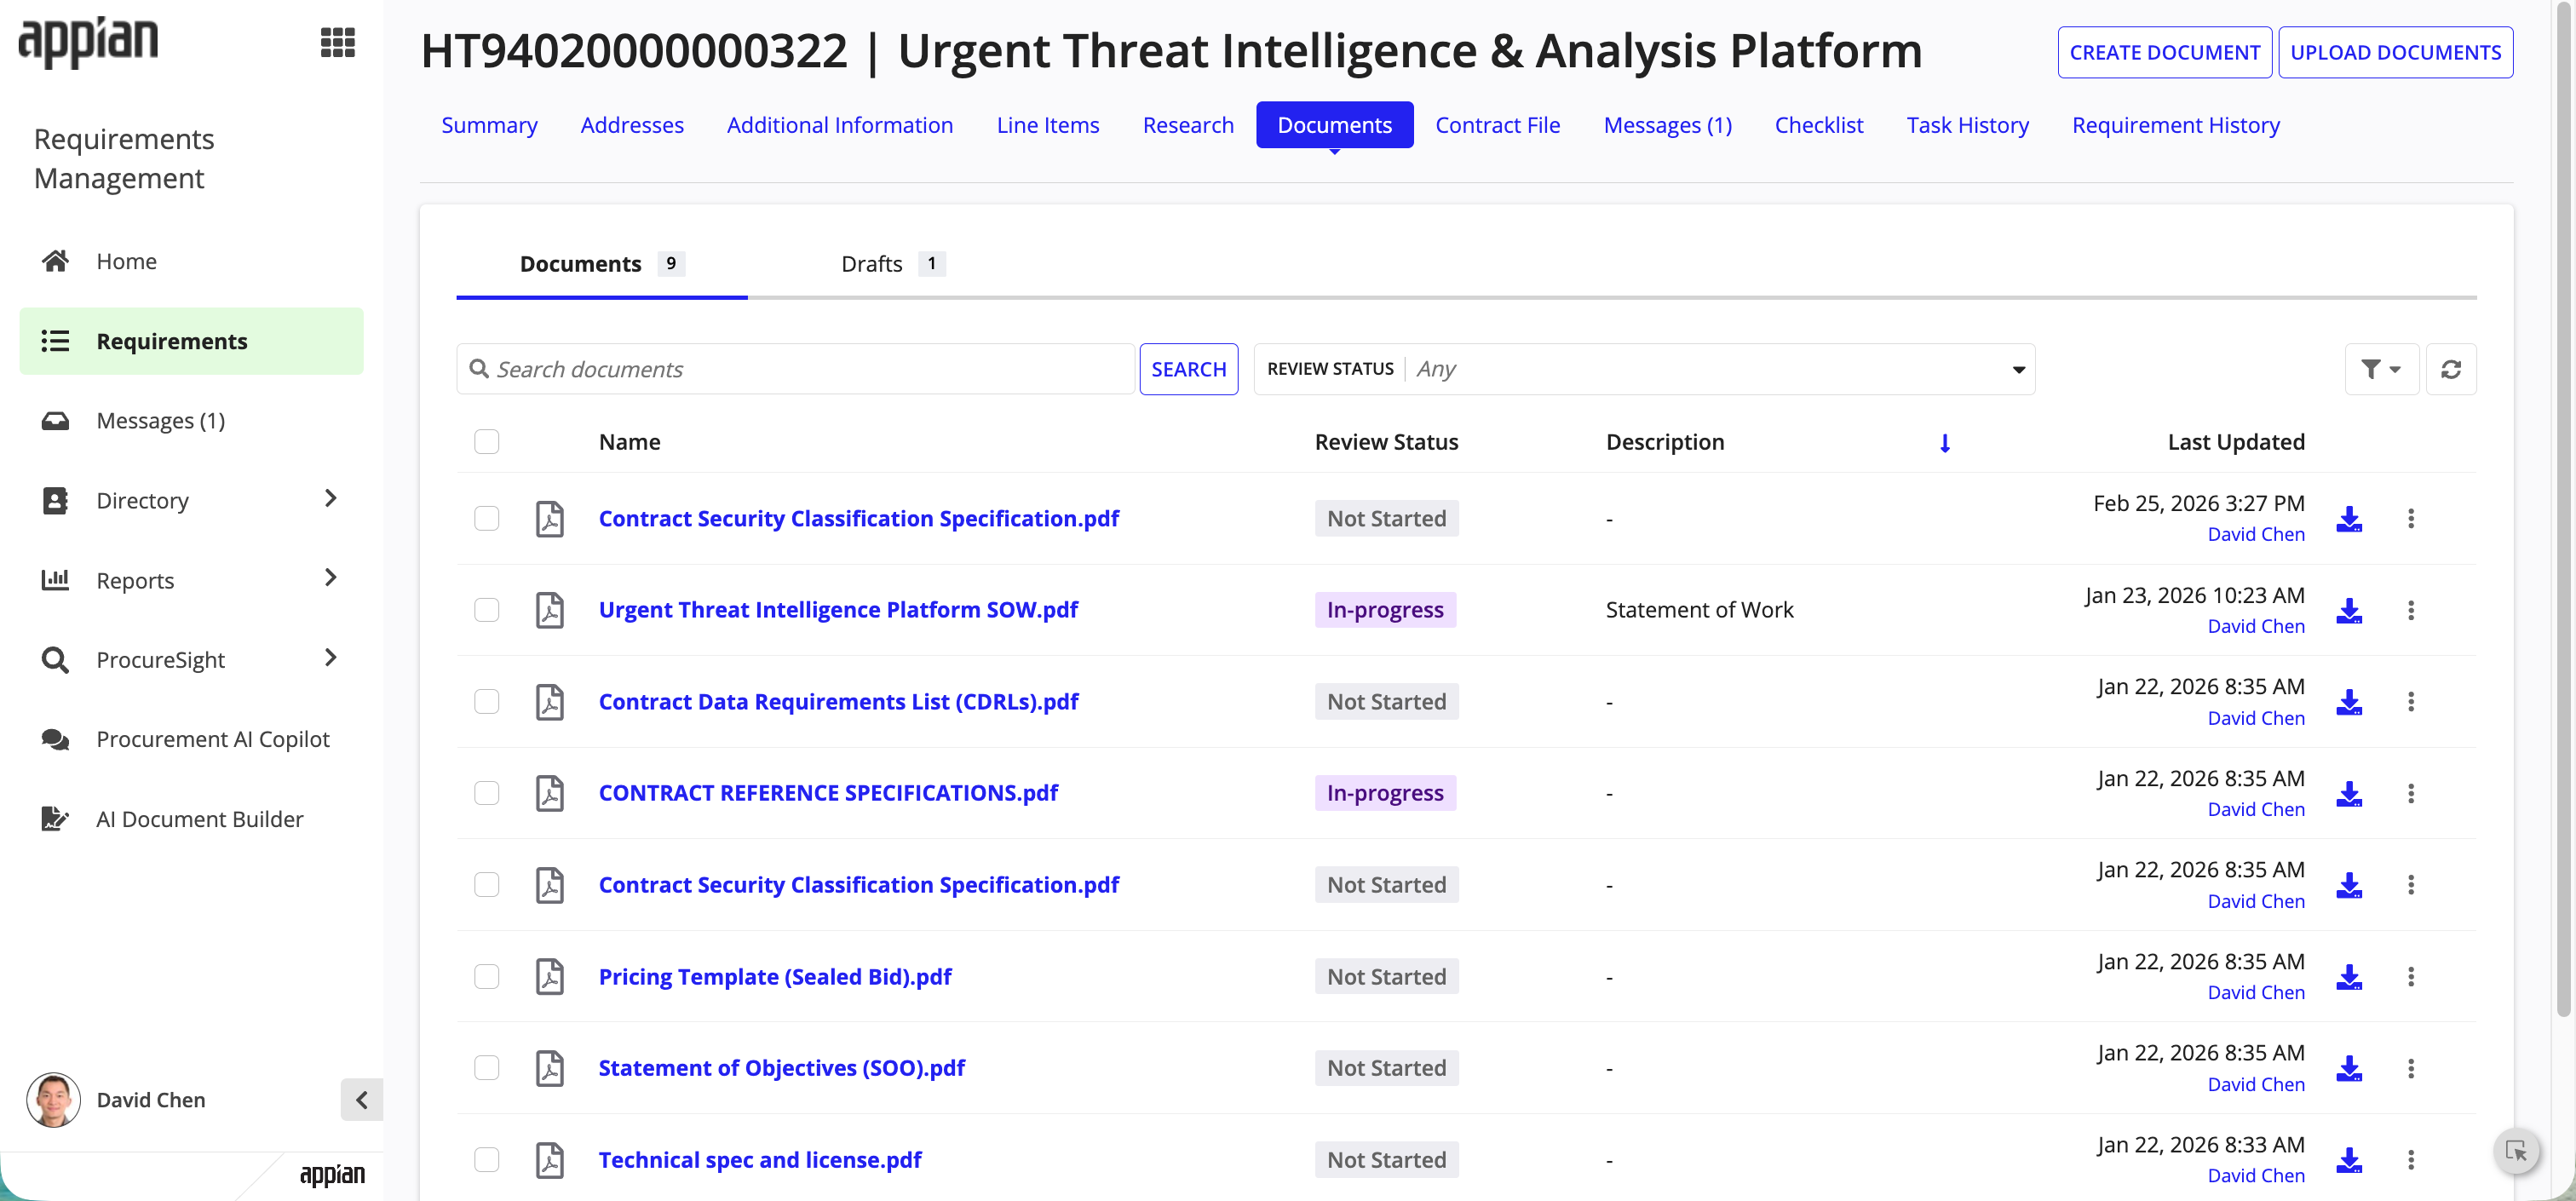Image resolution: width=2576 pixels, height=1201 pixels.
Task: Download Pricing Template (Sealed Bid).pdf
Action: pyautogui.click(x=2349, y=977)
